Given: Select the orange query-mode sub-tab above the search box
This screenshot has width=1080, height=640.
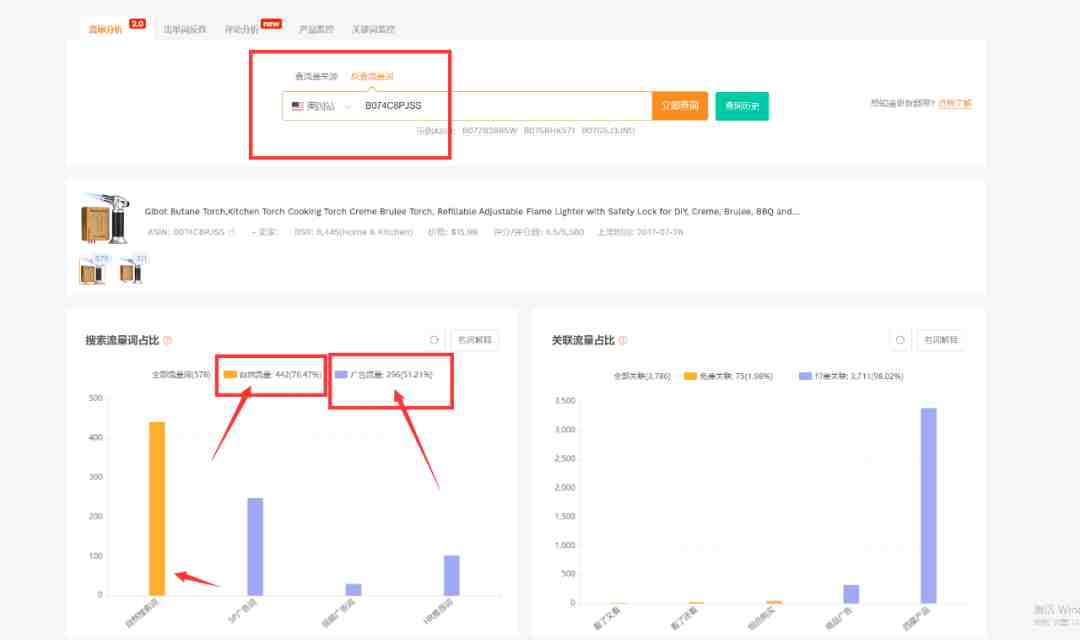Looking at the screenshot, I should coord(372,76).
